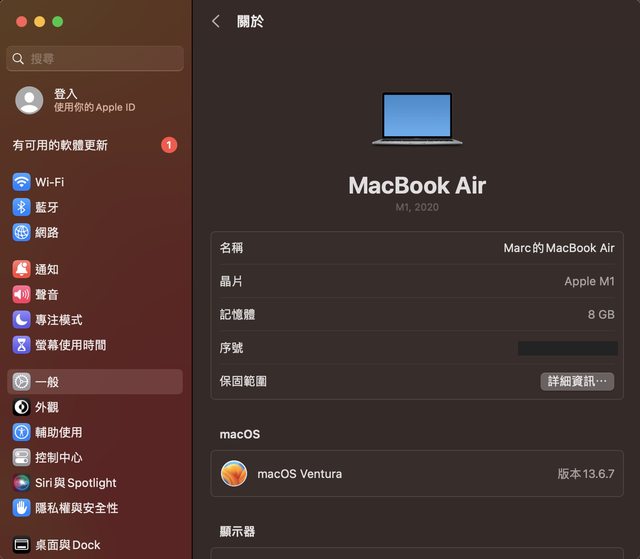Click the version 13.6.7 text
This screenshot has height=559, width=640.
click(x=586, y=474)
